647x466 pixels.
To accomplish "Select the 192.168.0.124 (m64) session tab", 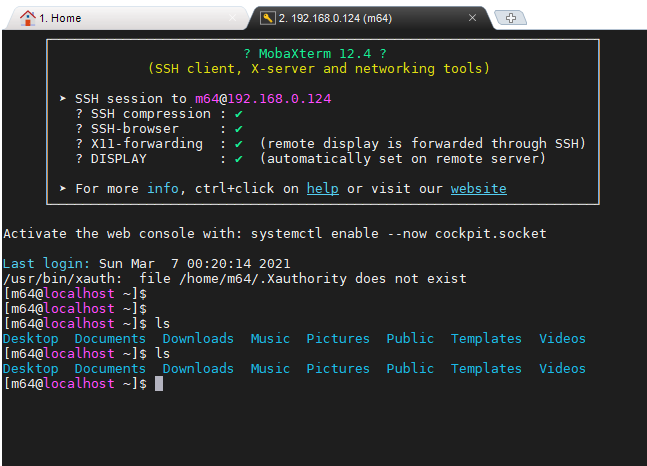I will point(369,18).
